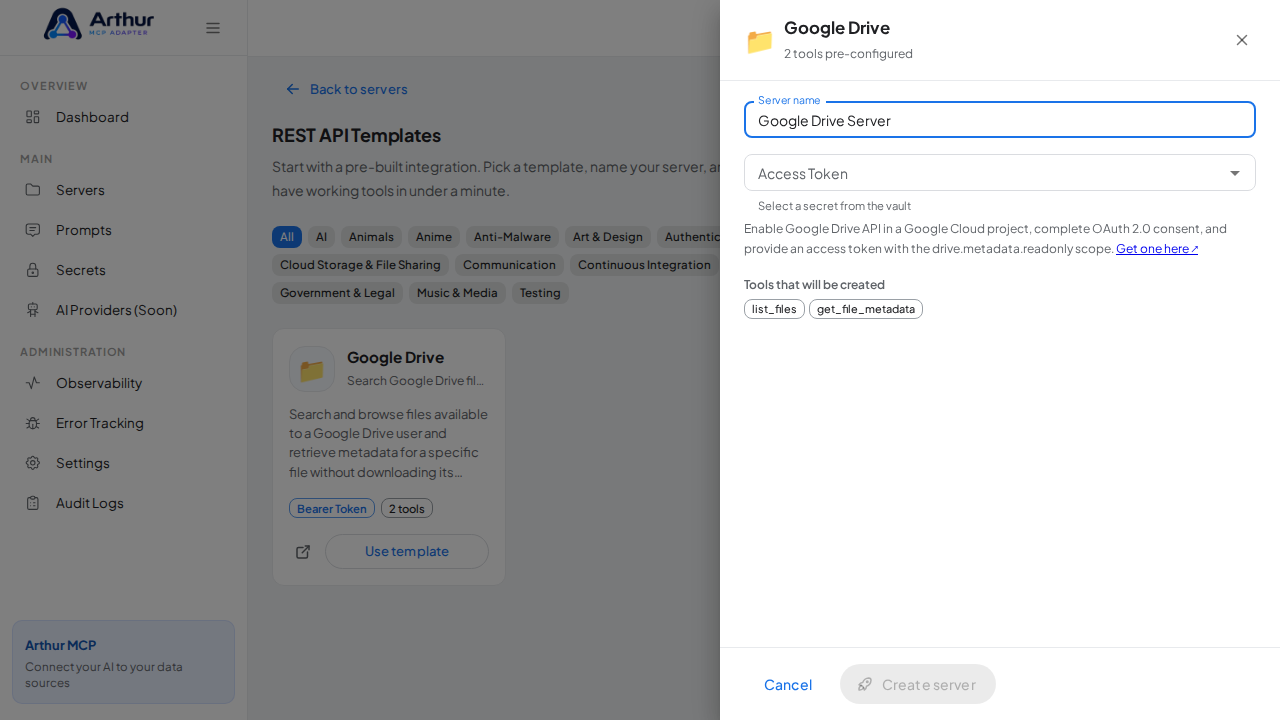Click the Google Drive card title
The image size is (1280, 720).
[x=395, y=357]
